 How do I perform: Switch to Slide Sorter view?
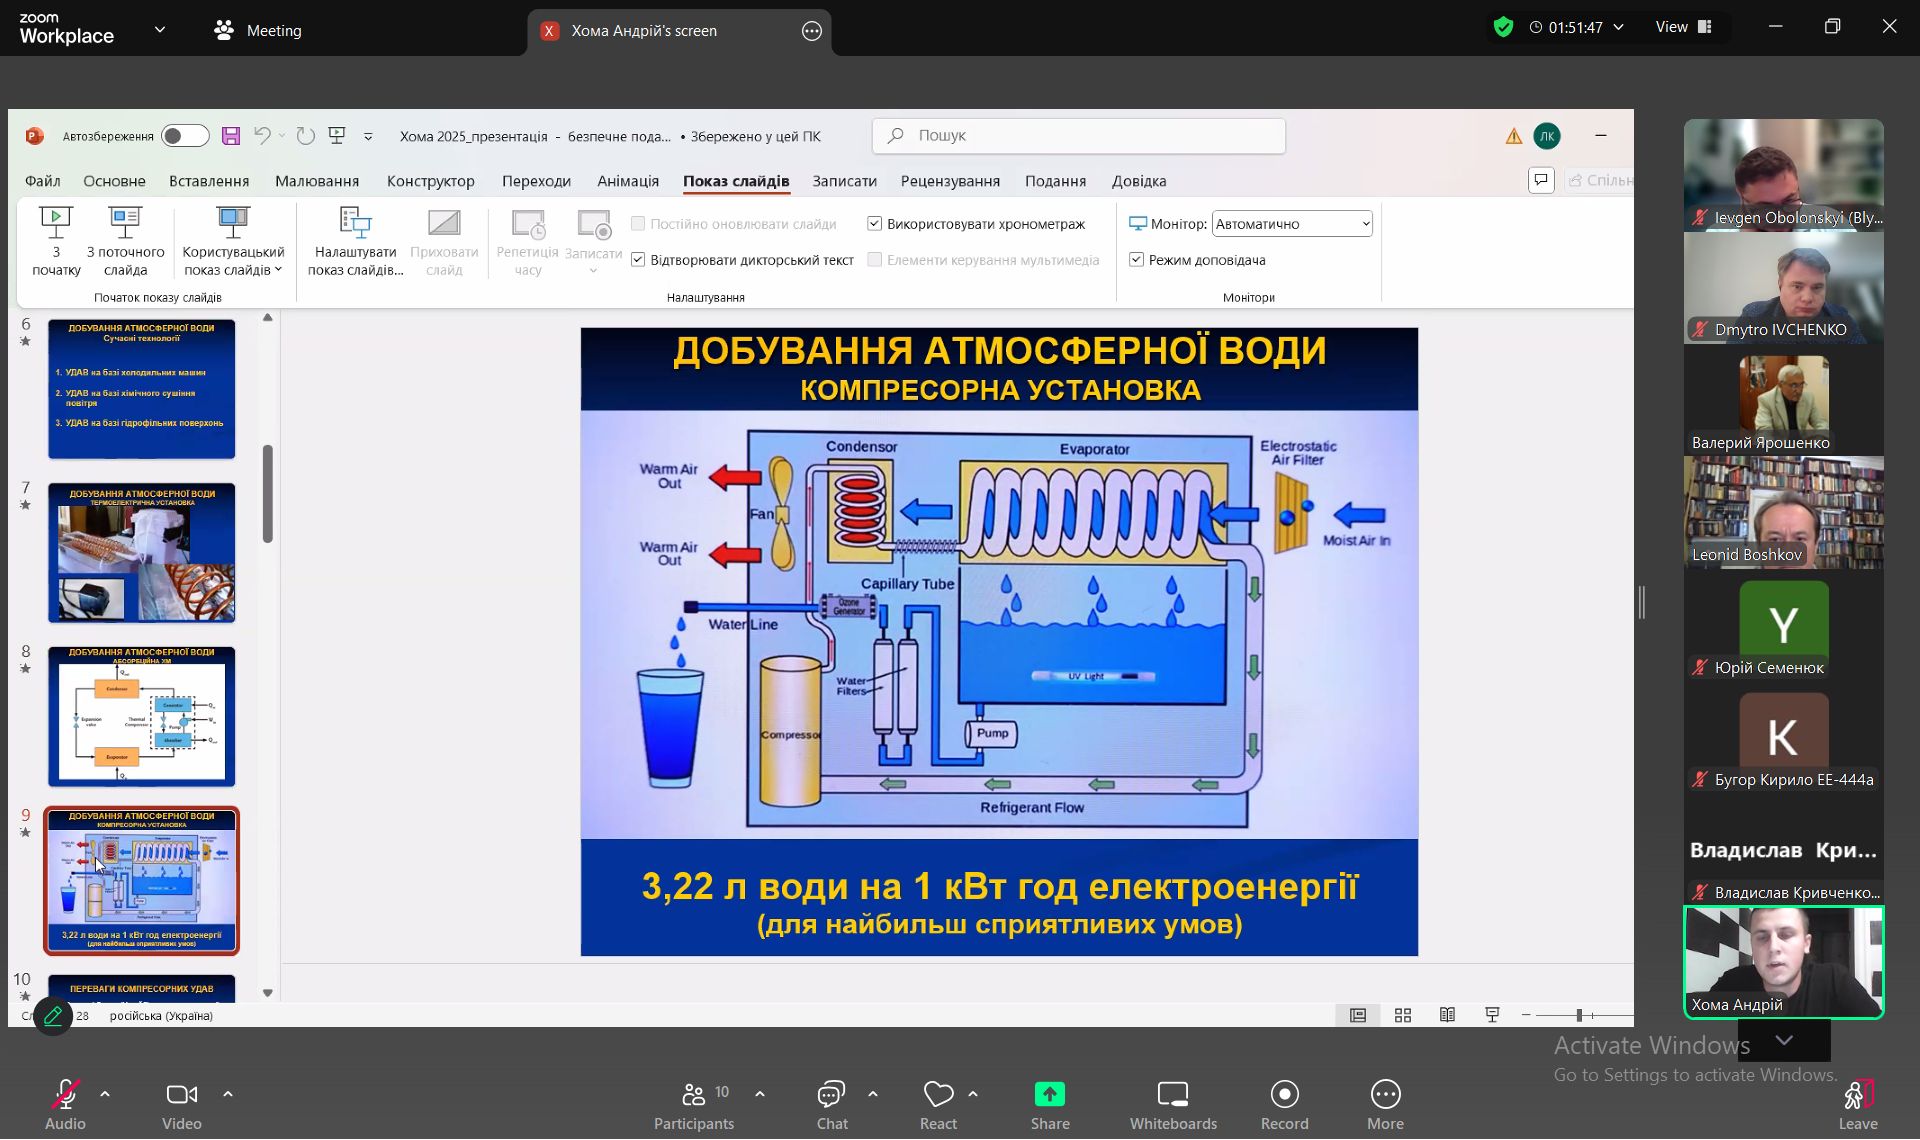(x=1402, y=1015)
